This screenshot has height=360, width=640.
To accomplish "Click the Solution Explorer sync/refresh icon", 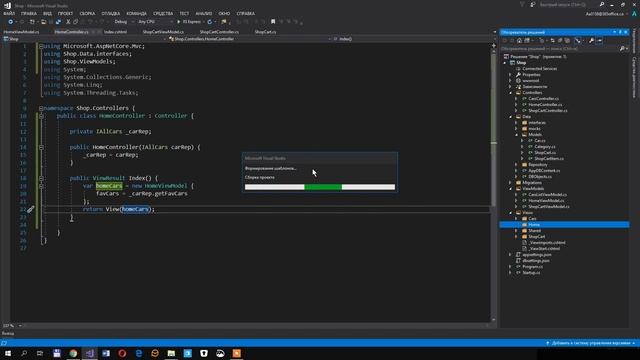I will click(552, 40).
